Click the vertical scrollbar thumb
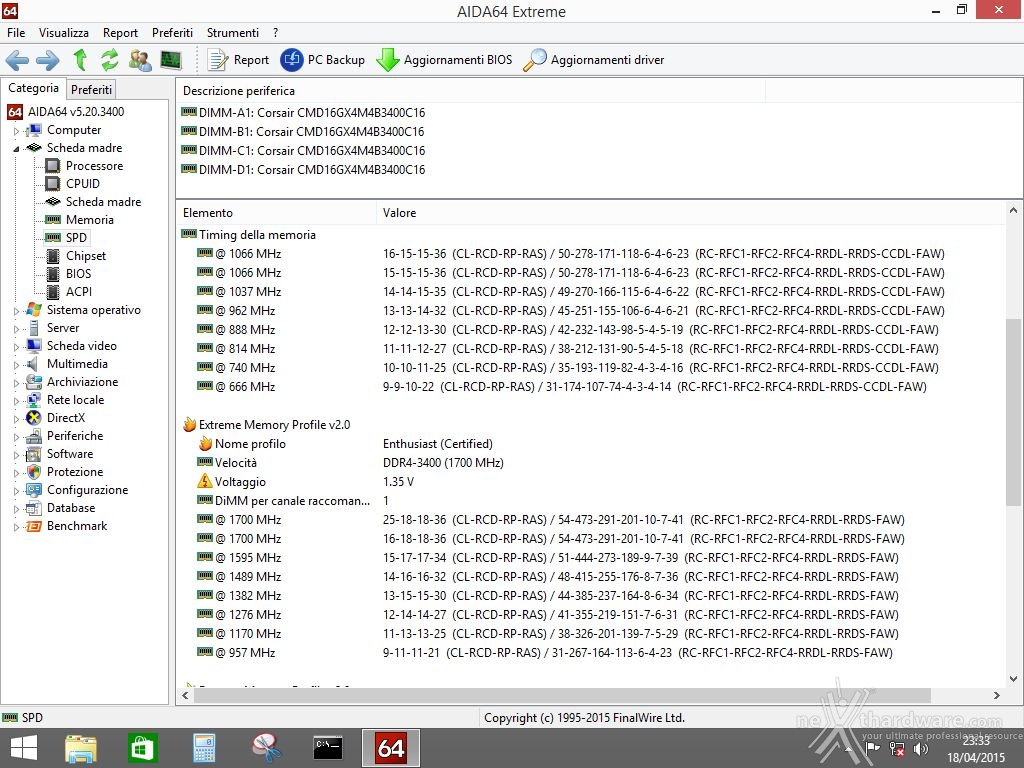The height and width of the screenshot is (768, 1024). [x=1013, y=411]
